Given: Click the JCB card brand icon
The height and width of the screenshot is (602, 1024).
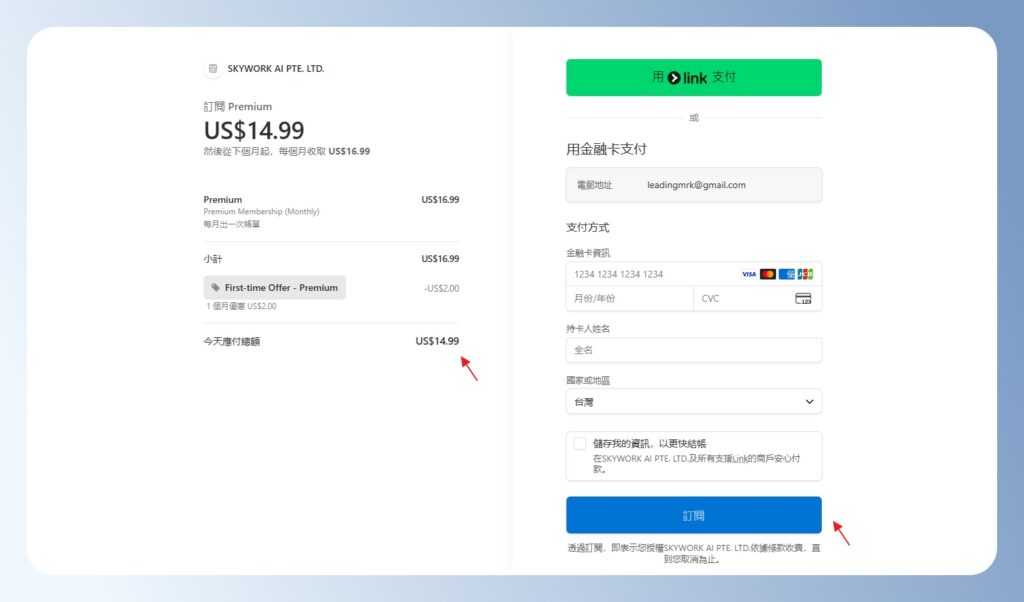Looking at the screenshot, I should [x=804, y=273].
